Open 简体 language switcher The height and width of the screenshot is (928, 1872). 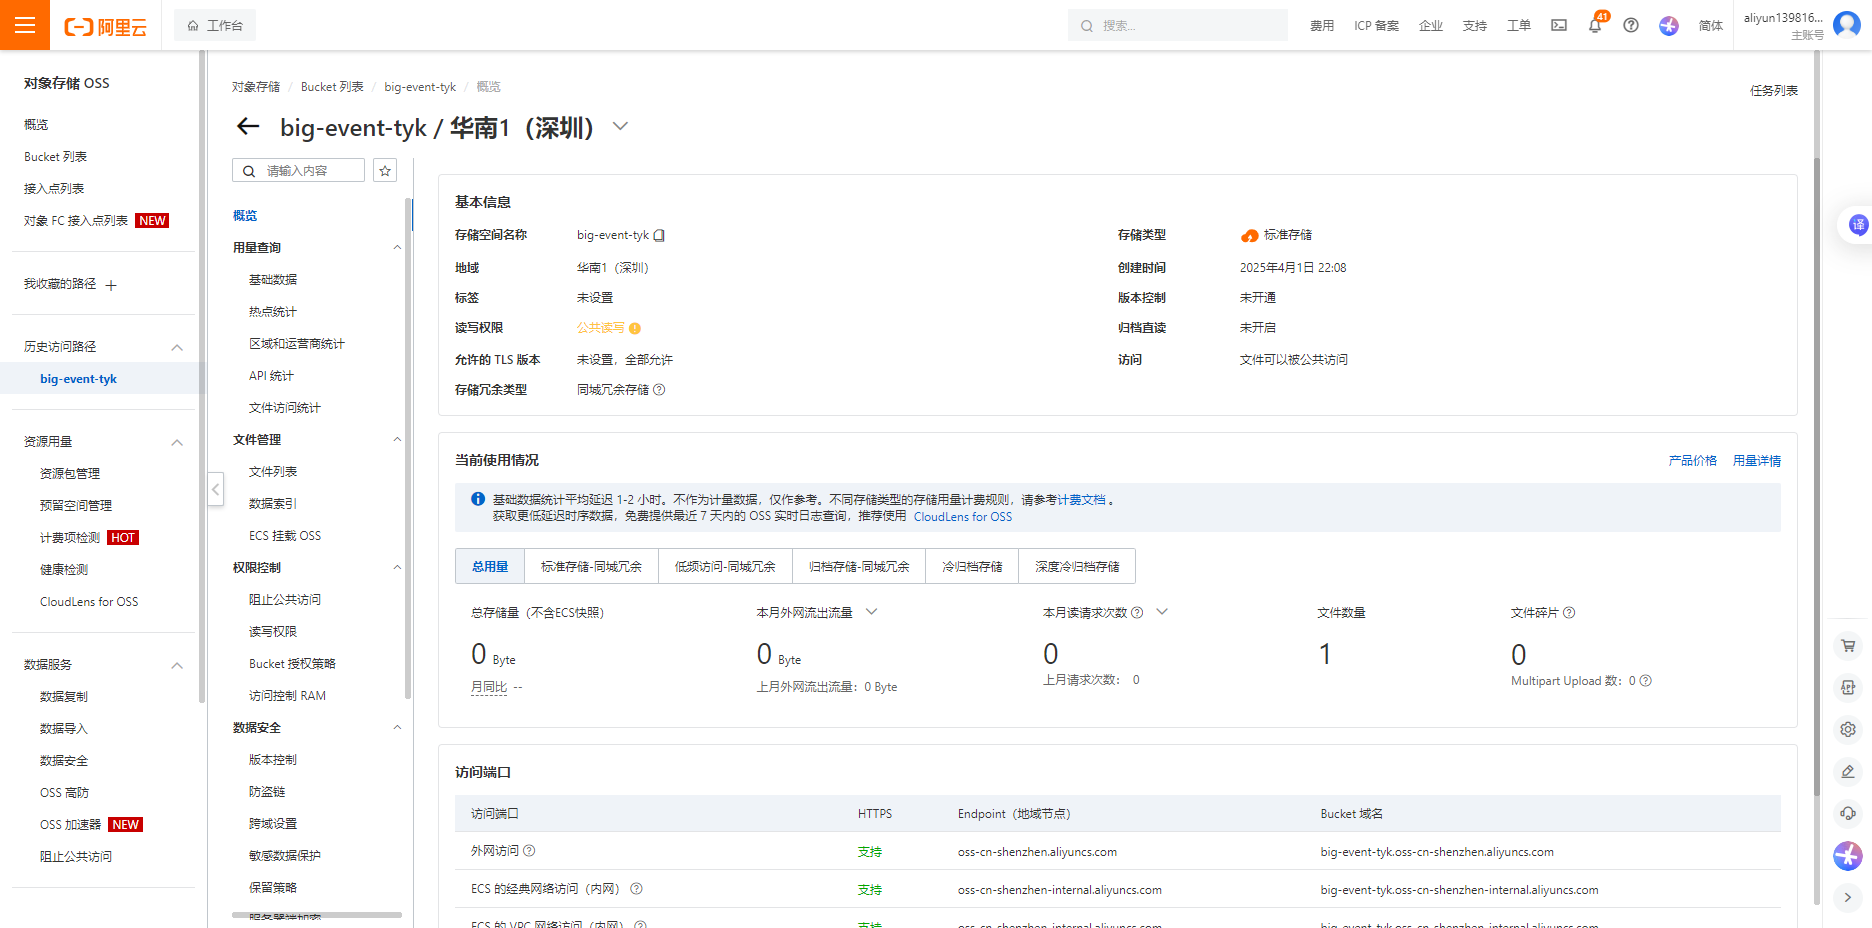pos(1711,26)
